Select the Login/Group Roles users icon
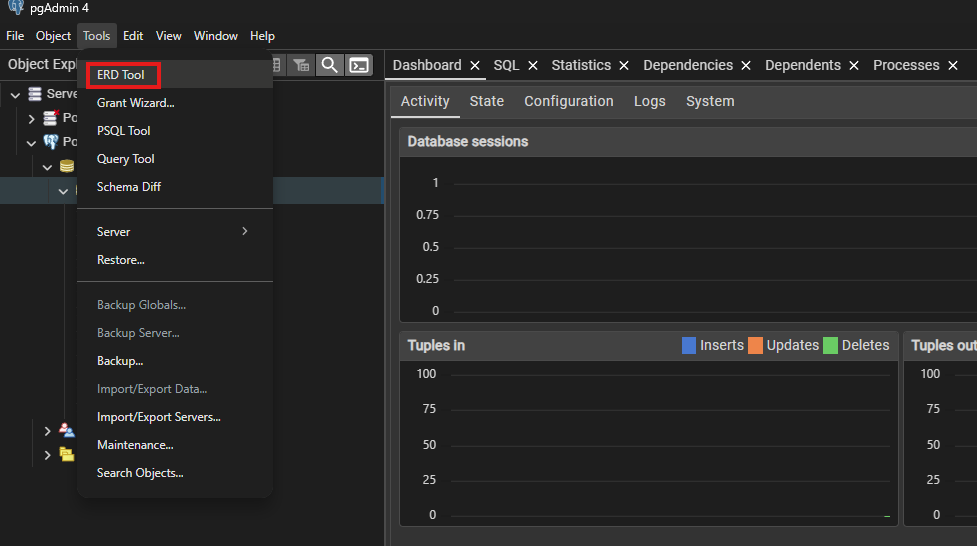 [67, 430]
